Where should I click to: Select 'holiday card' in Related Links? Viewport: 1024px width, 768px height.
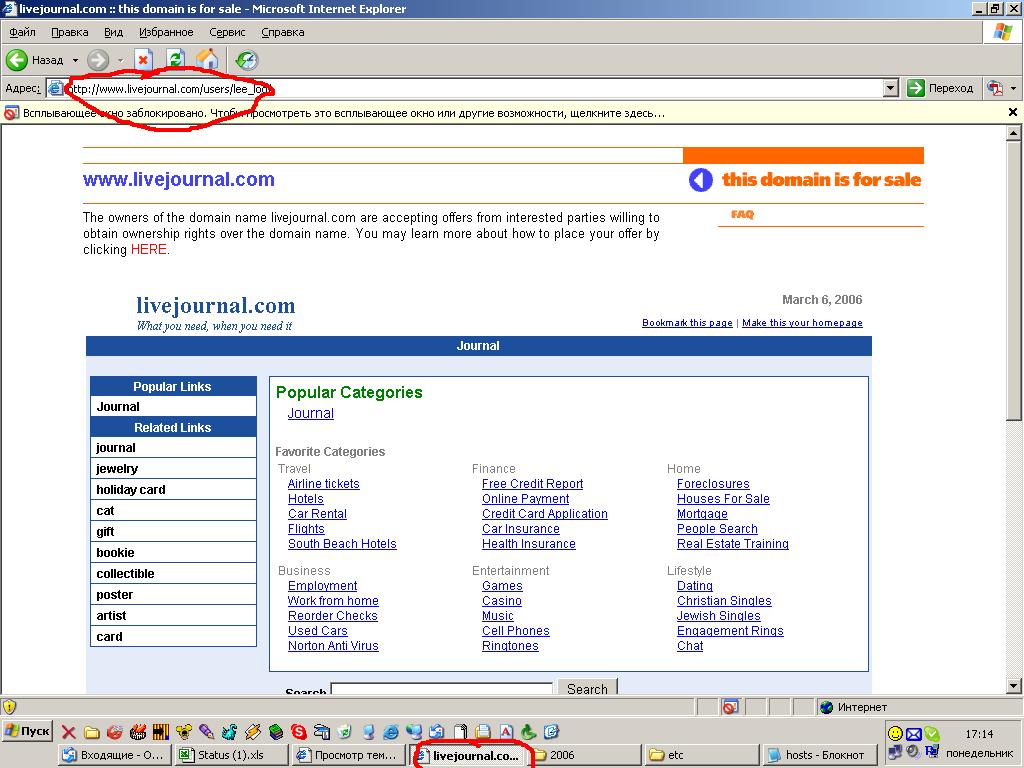(x=173, y=489)
